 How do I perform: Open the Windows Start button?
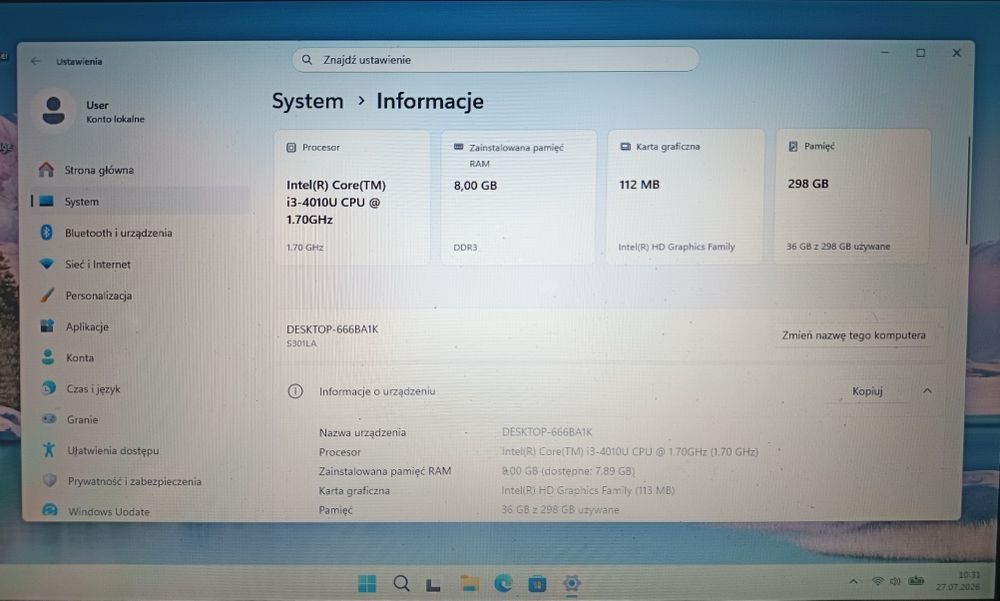[x=367, y=583]
